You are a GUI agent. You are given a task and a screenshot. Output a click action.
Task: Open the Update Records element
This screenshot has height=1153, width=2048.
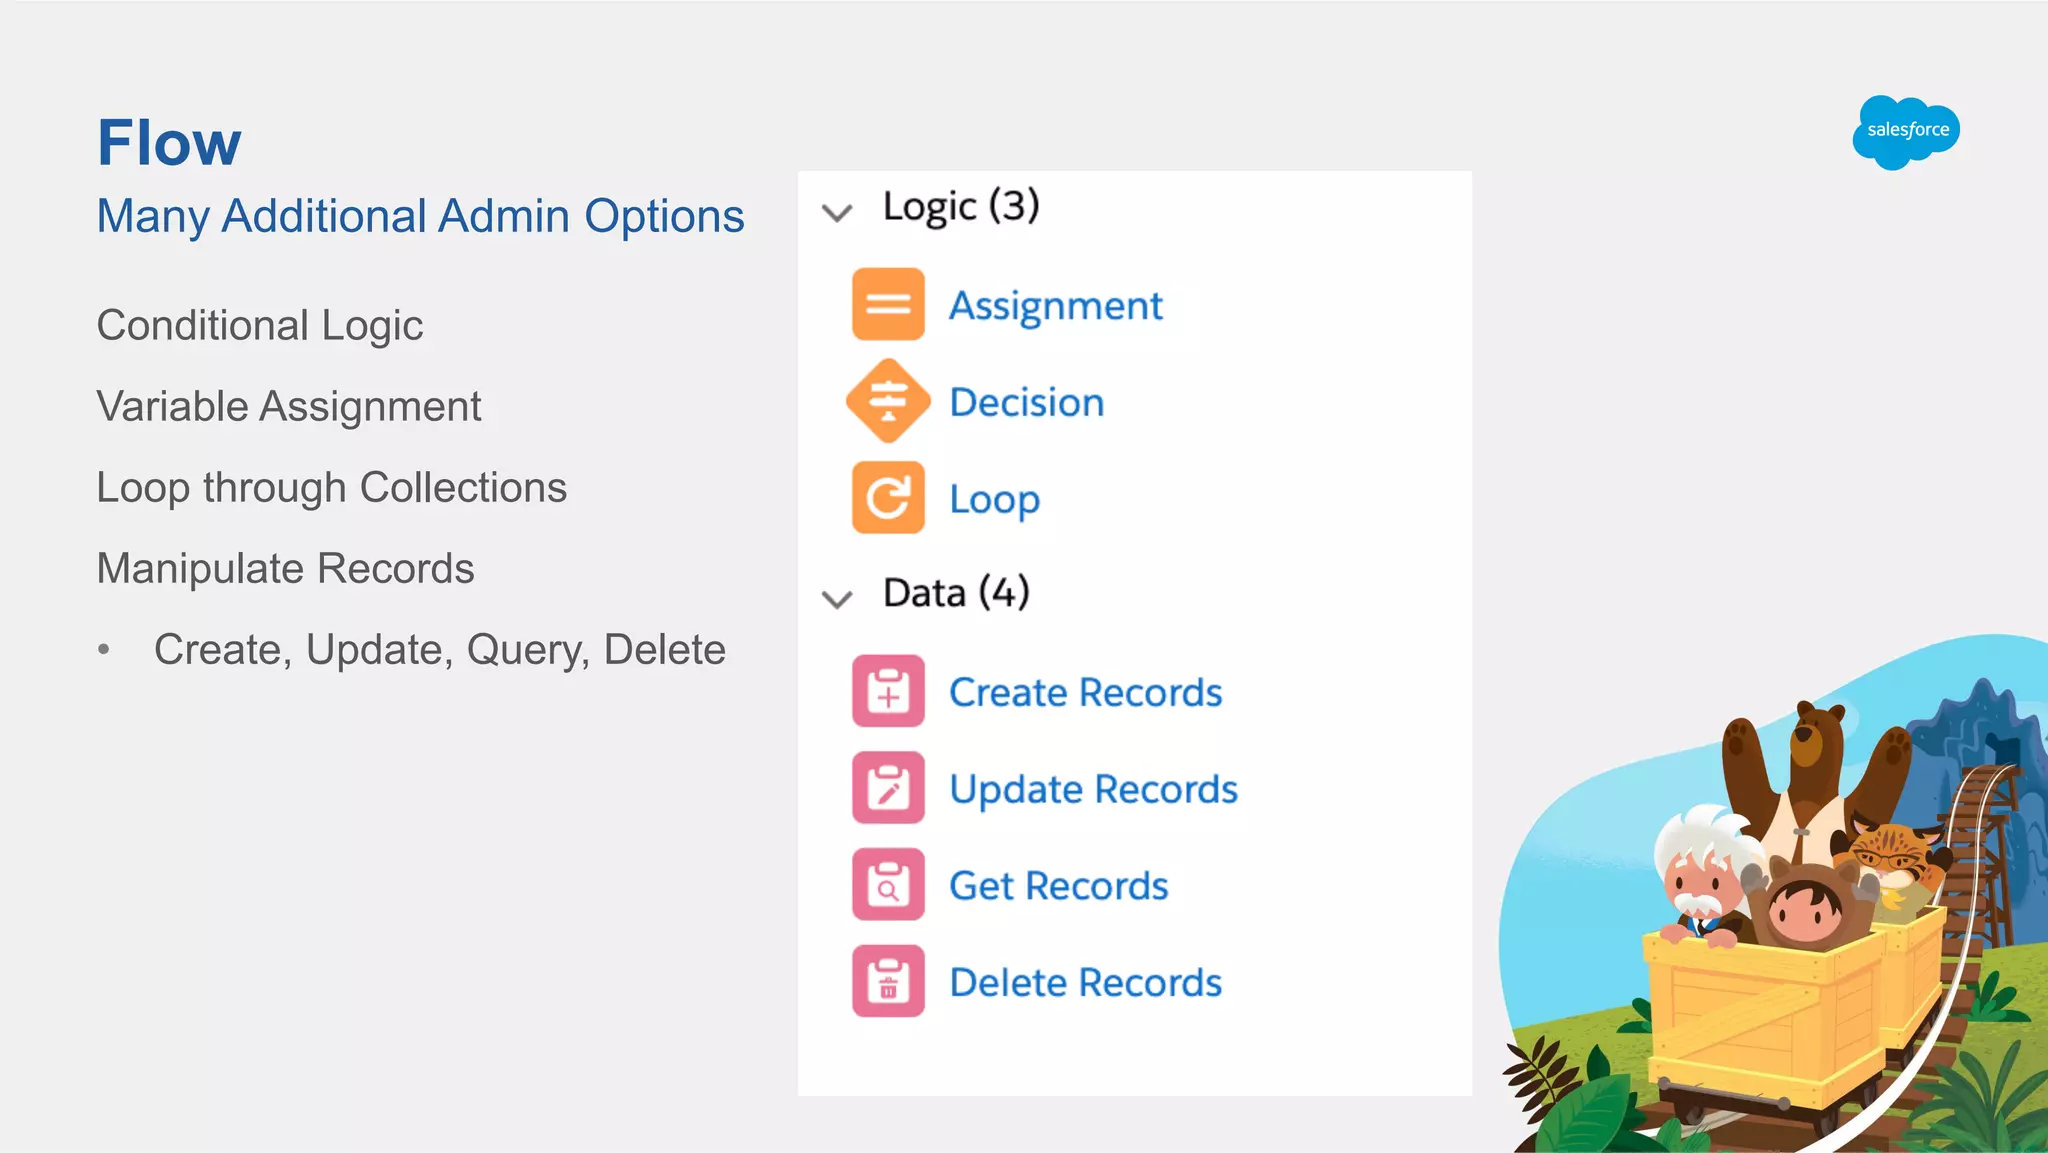1094,790
